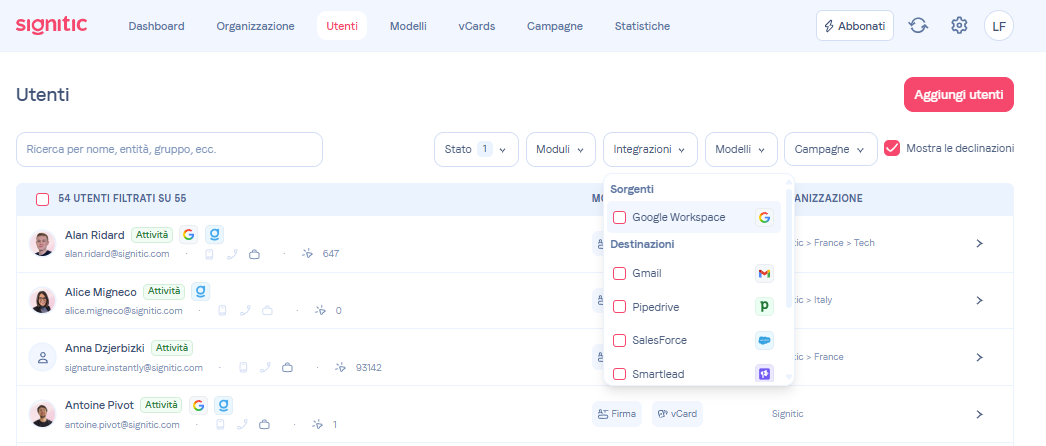Viewport: 1046px width, 446px height.
Task: Switch to the Statistiche tab
Action: 642,26
